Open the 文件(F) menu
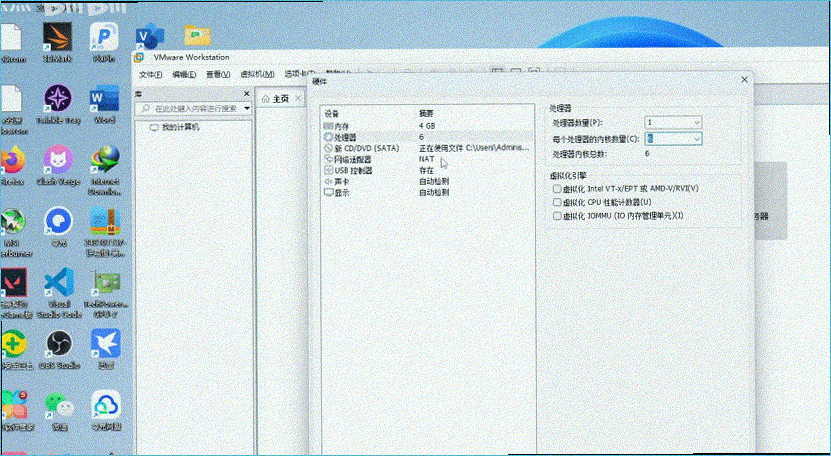The width and height of the screenshot is (831, 456). click(151, 75)
